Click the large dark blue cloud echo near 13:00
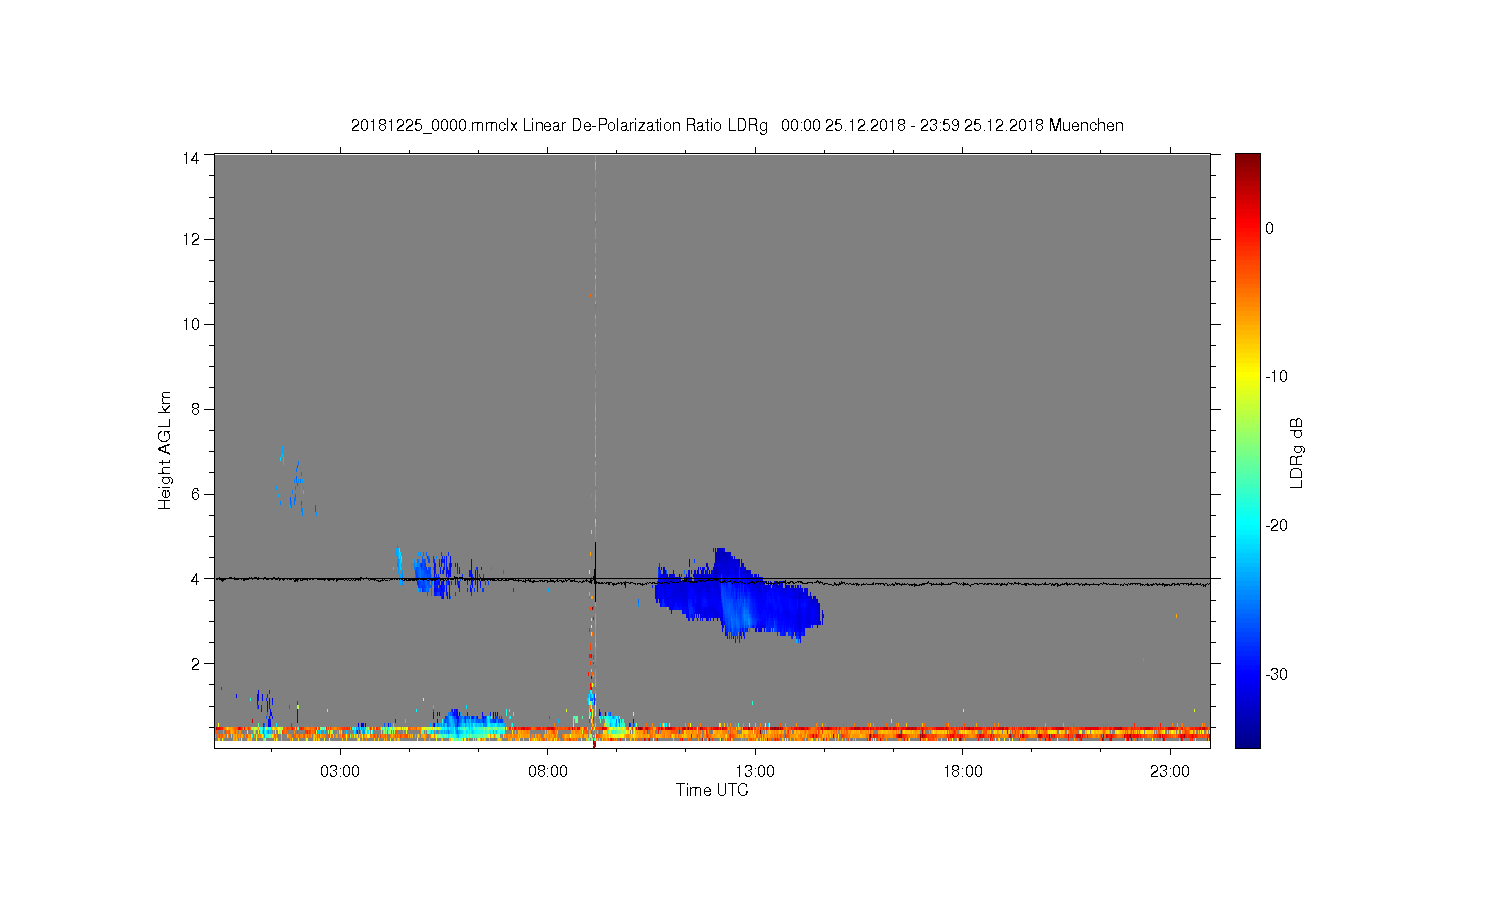This screenshot has width=1500, height=900. click(x=738, y=595)
